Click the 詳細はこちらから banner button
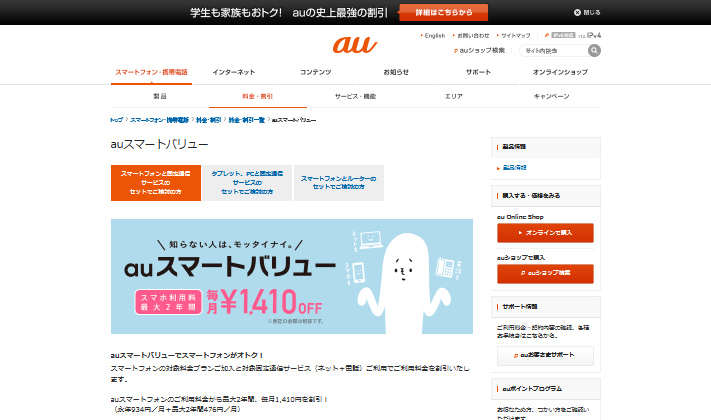711x420 pixels. pos(443,12)
